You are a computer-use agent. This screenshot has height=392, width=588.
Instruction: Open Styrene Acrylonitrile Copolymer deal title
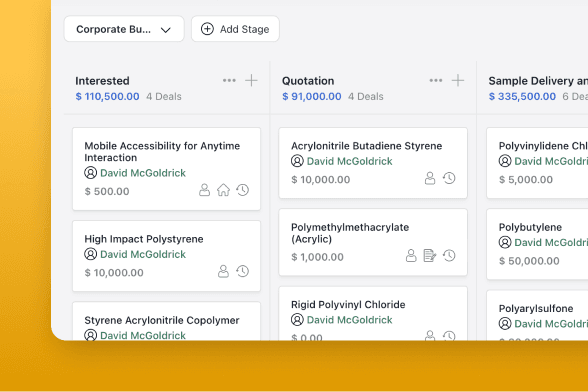(162, 320)
